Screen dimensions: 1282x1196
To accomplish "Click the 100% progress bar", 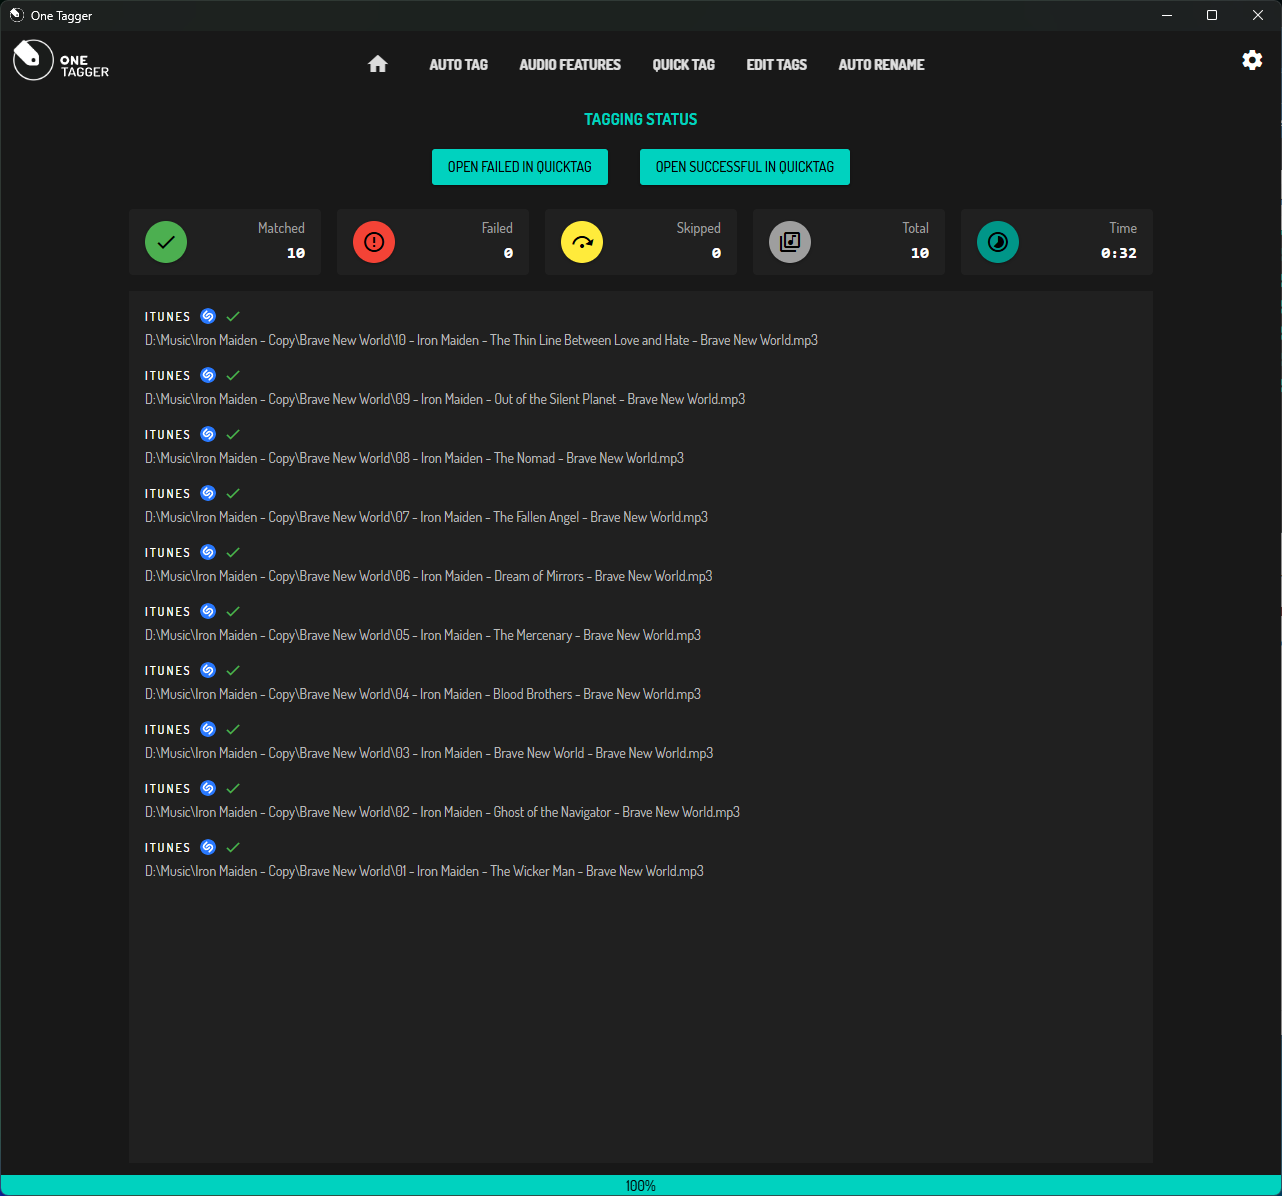I will [x=641, y=1185].
